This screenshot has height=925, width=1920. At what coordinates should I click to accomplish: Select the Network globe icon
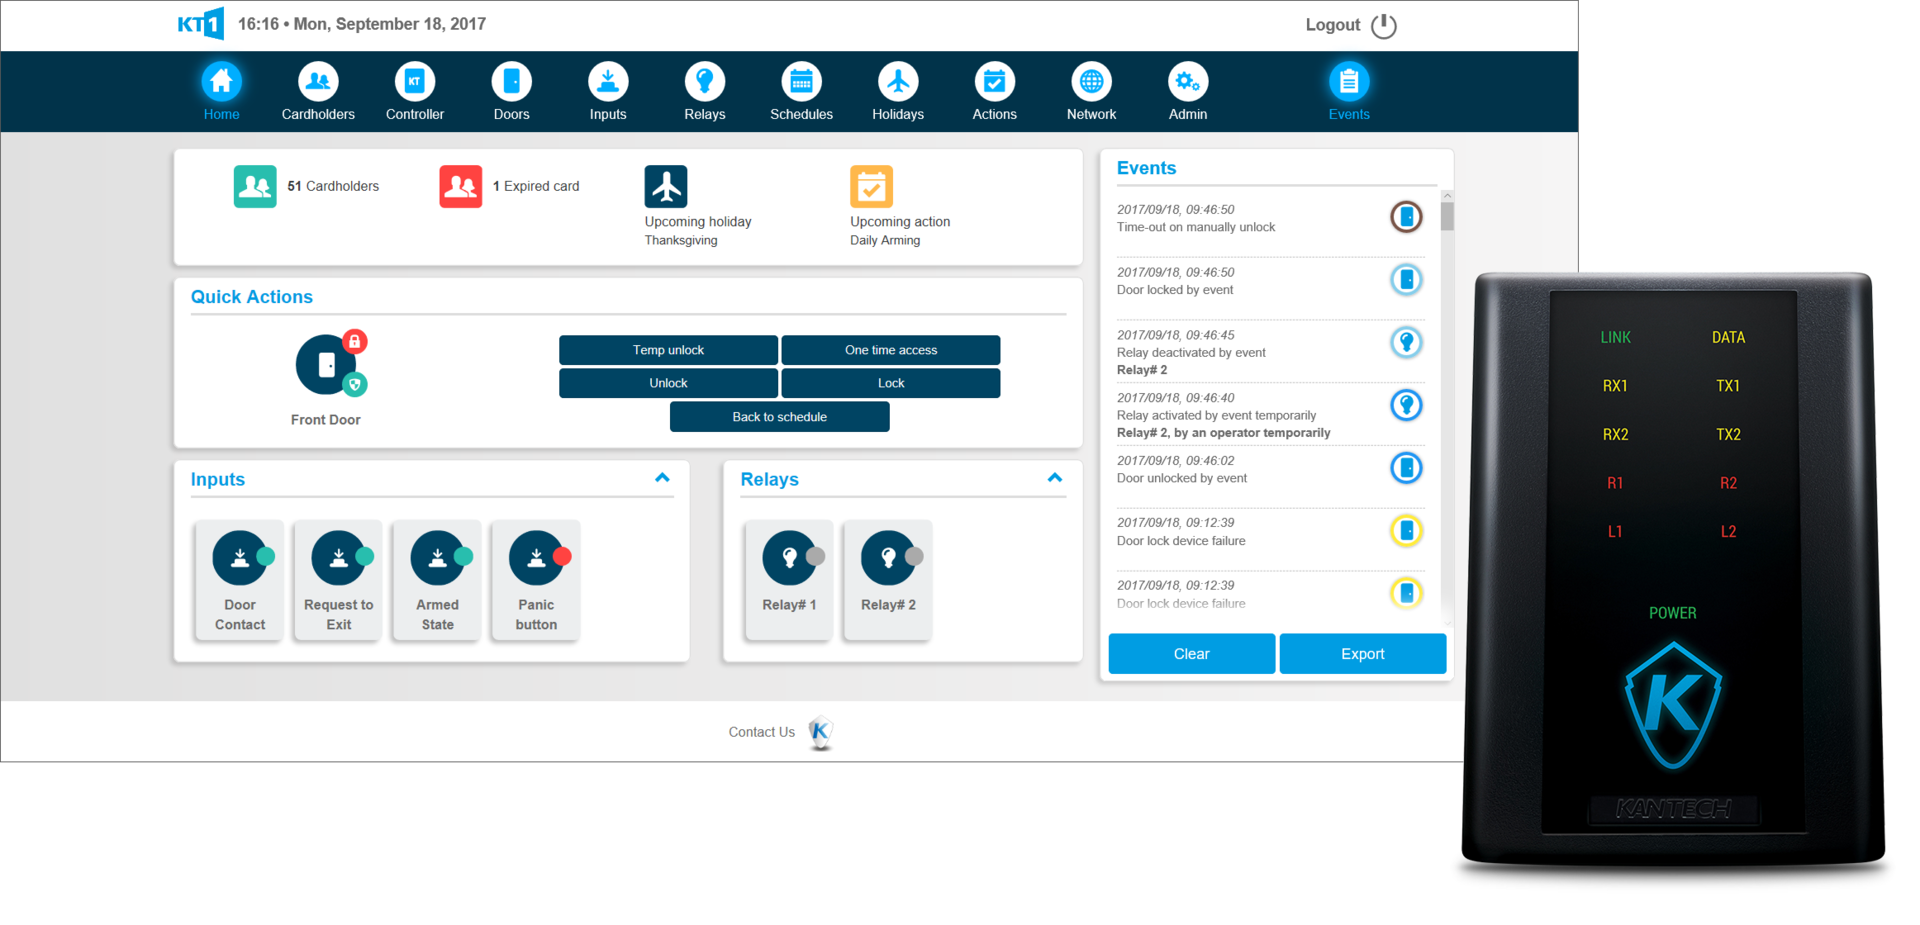click(1090, 79)
